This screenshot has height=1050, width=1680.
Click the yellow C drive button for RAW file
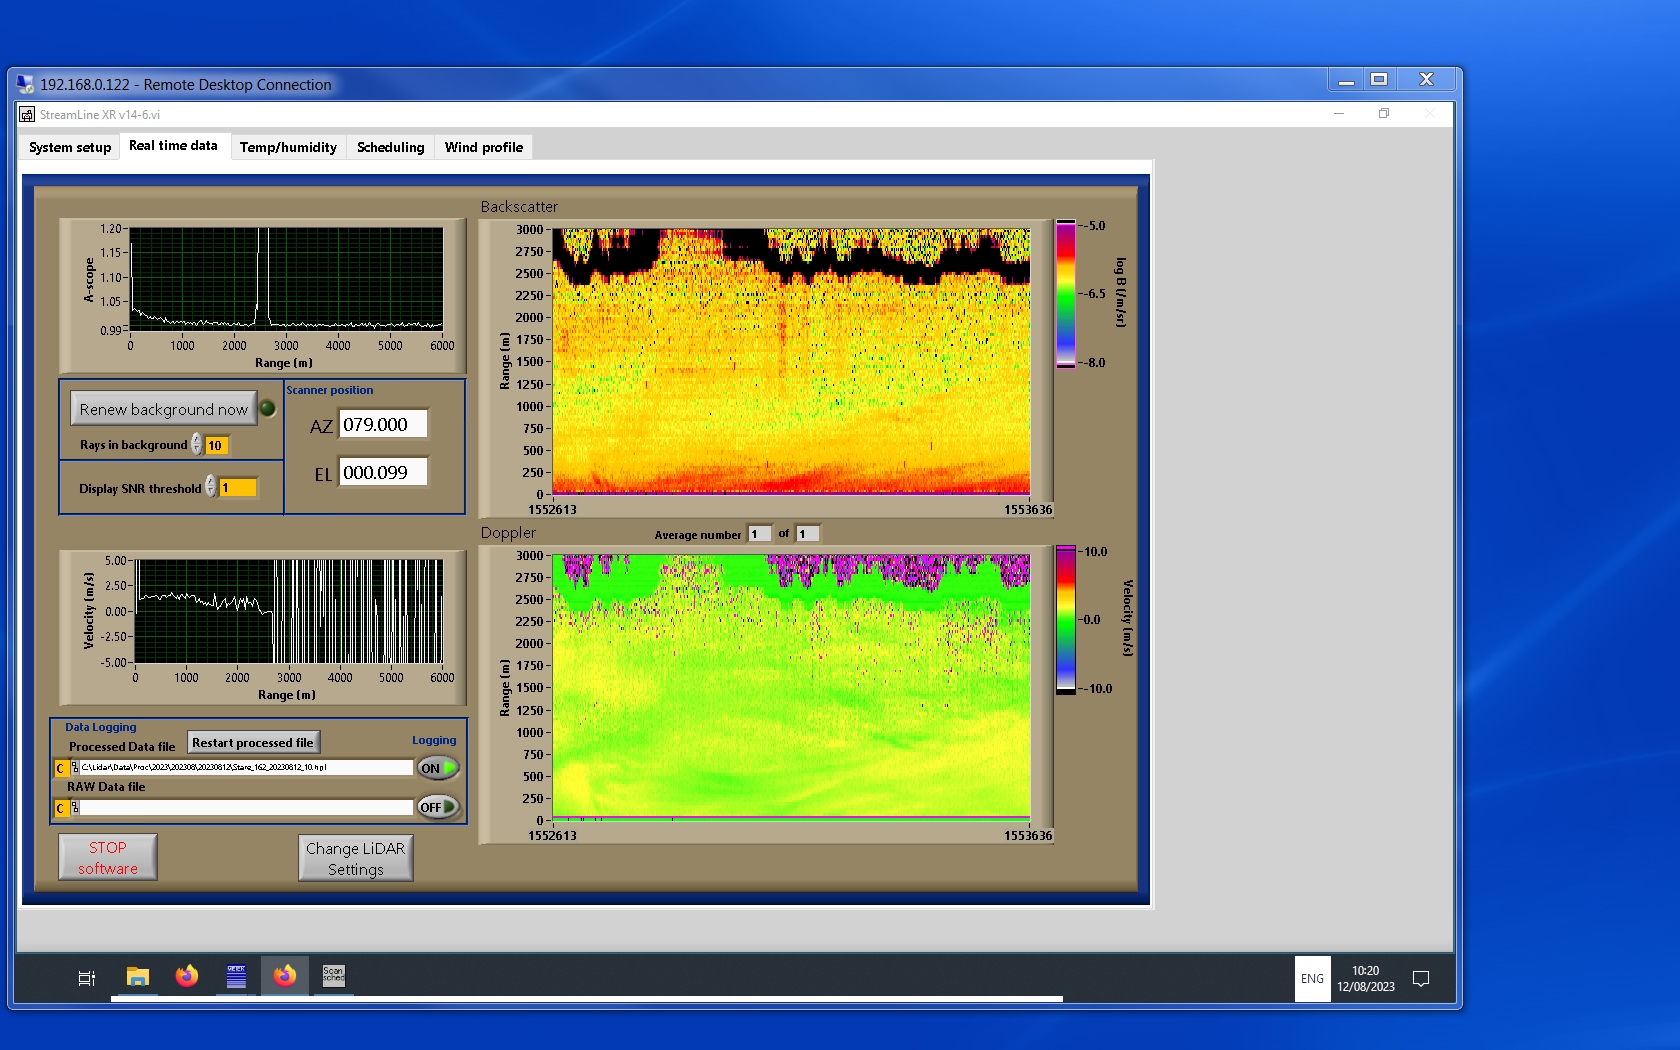pos(61,808)
